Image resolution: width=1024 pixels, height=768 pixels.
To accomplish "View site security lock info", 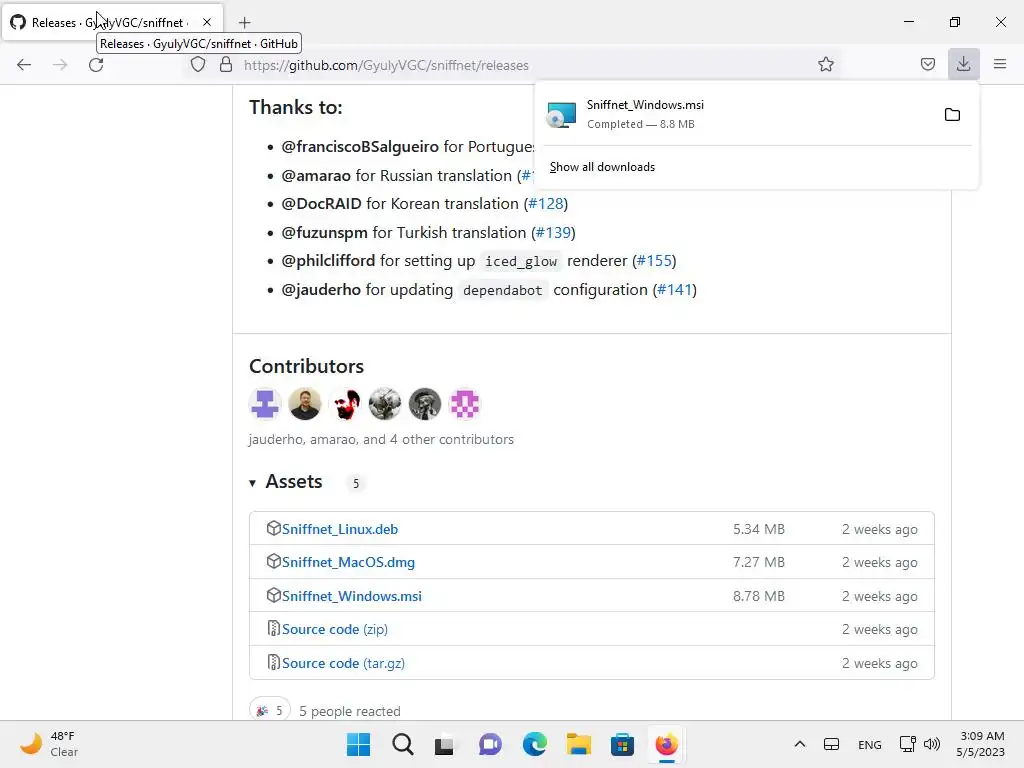I will coord(226,65).
